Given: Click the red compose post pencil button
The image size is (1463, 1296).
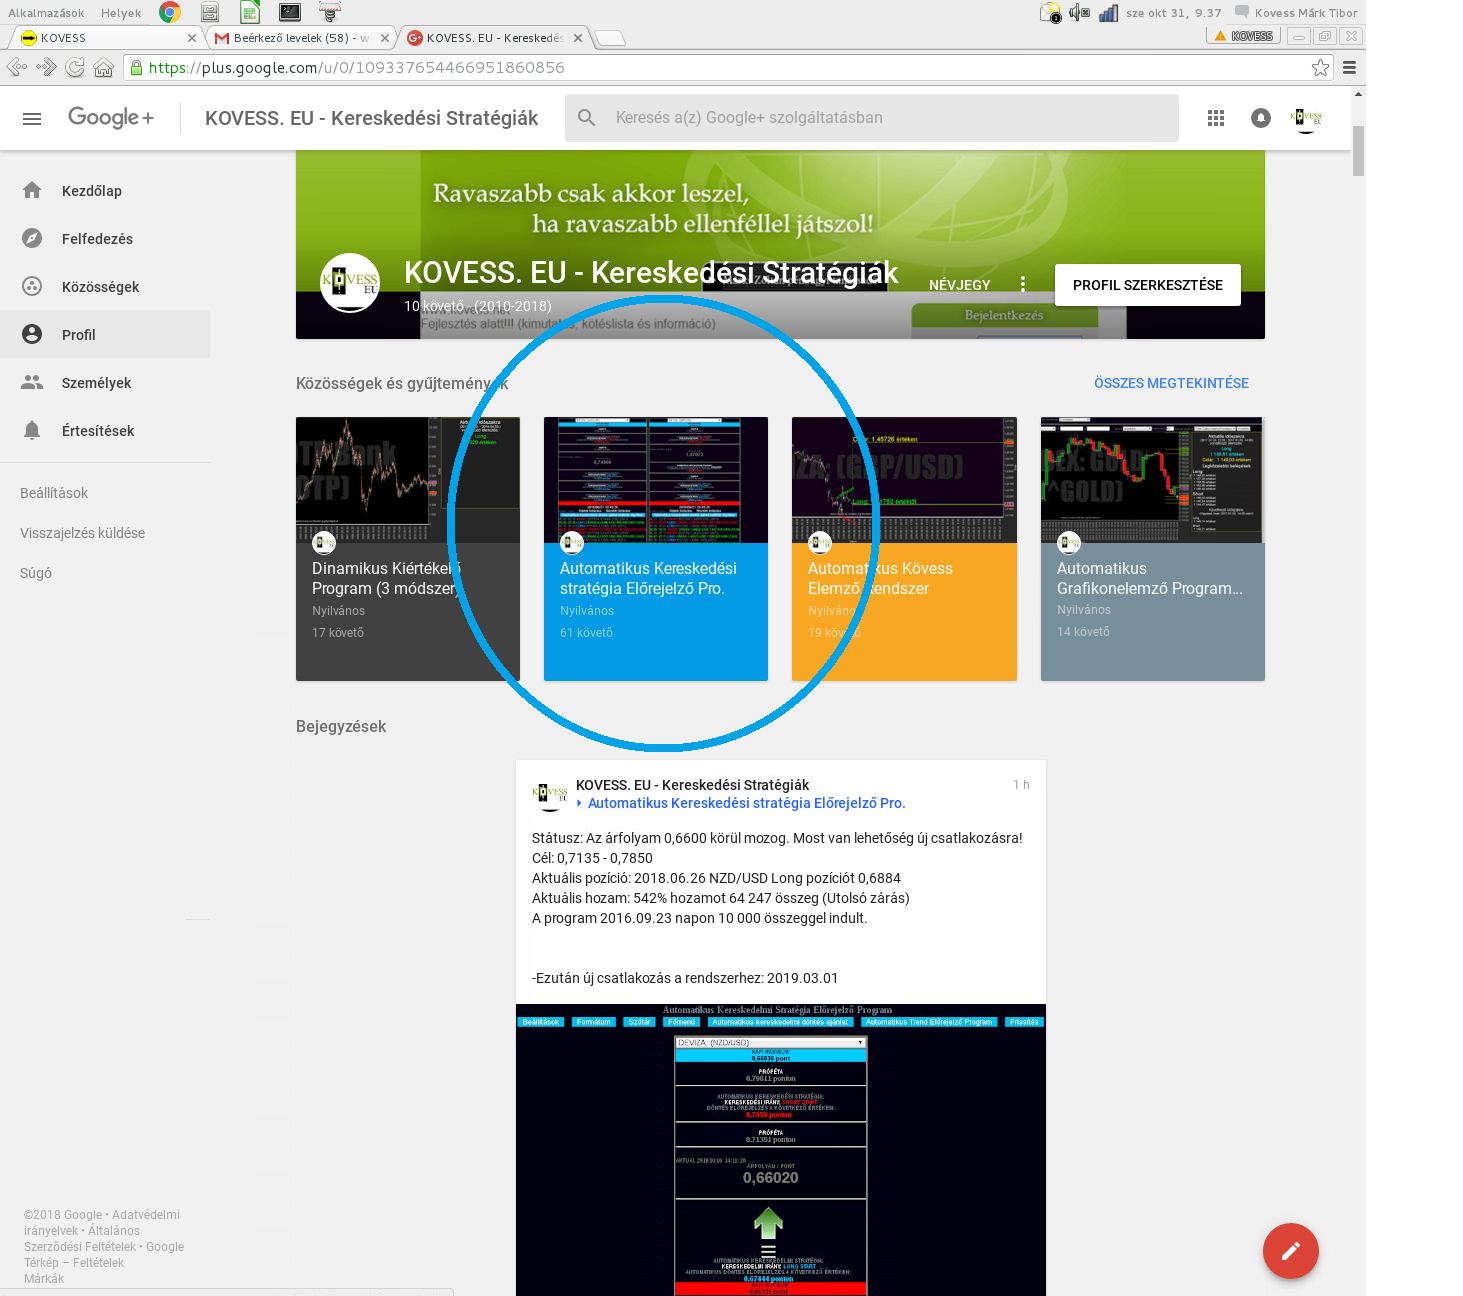Looking at the screenshot, I should 1291,1250.
